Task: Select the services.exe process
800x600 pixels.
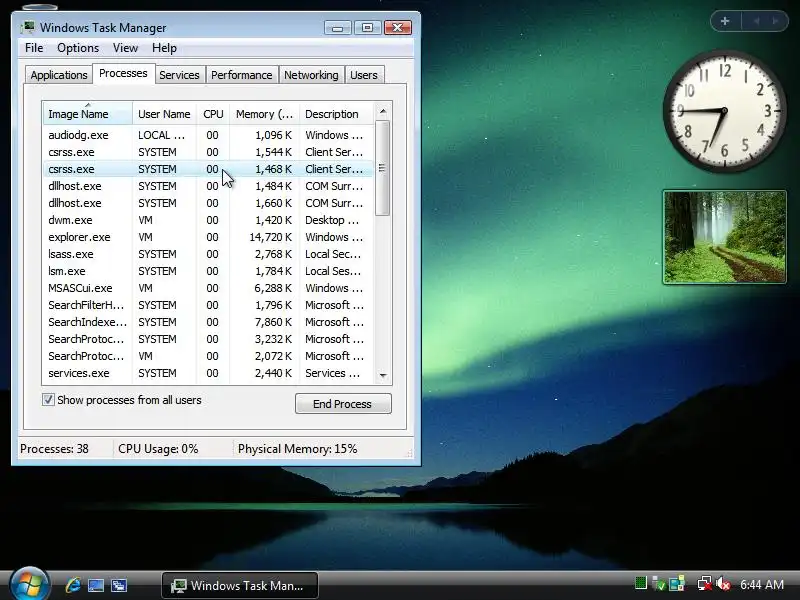Action: [x=208, y=373]
